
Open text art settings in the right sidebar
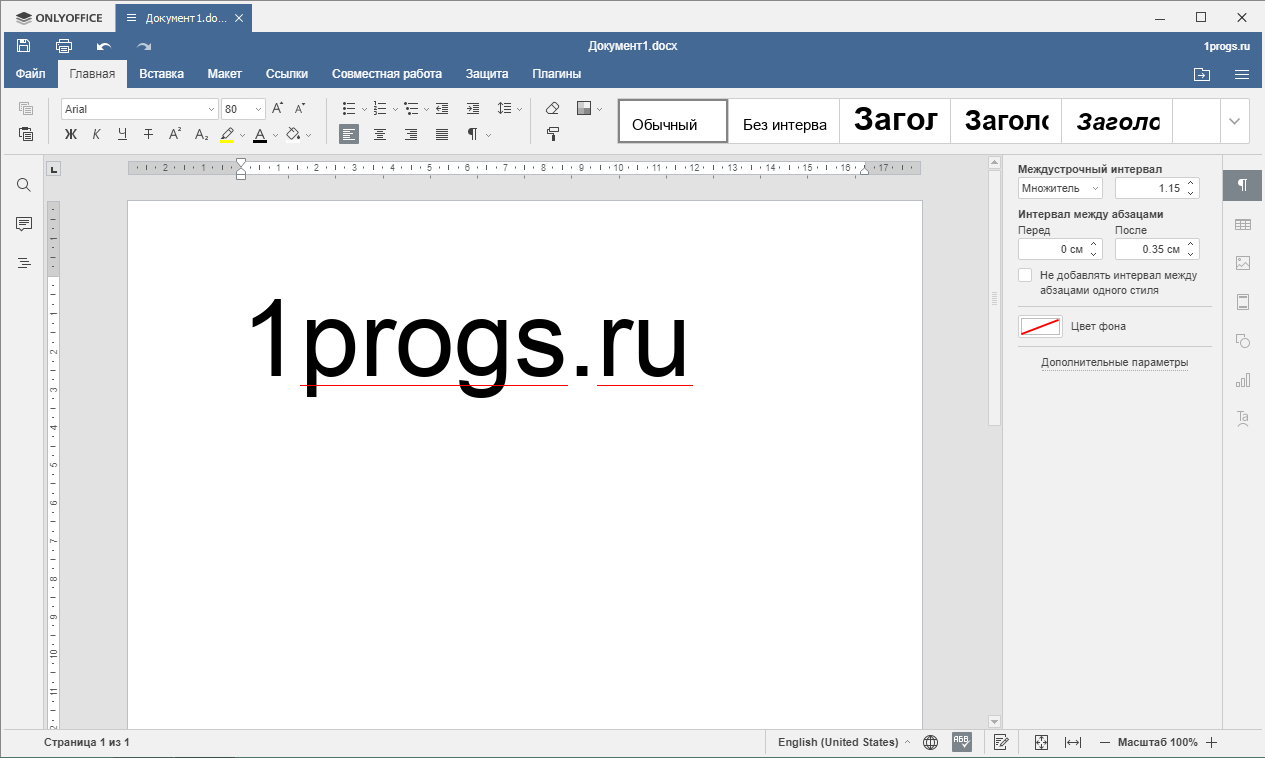(x=1243, y=418)
